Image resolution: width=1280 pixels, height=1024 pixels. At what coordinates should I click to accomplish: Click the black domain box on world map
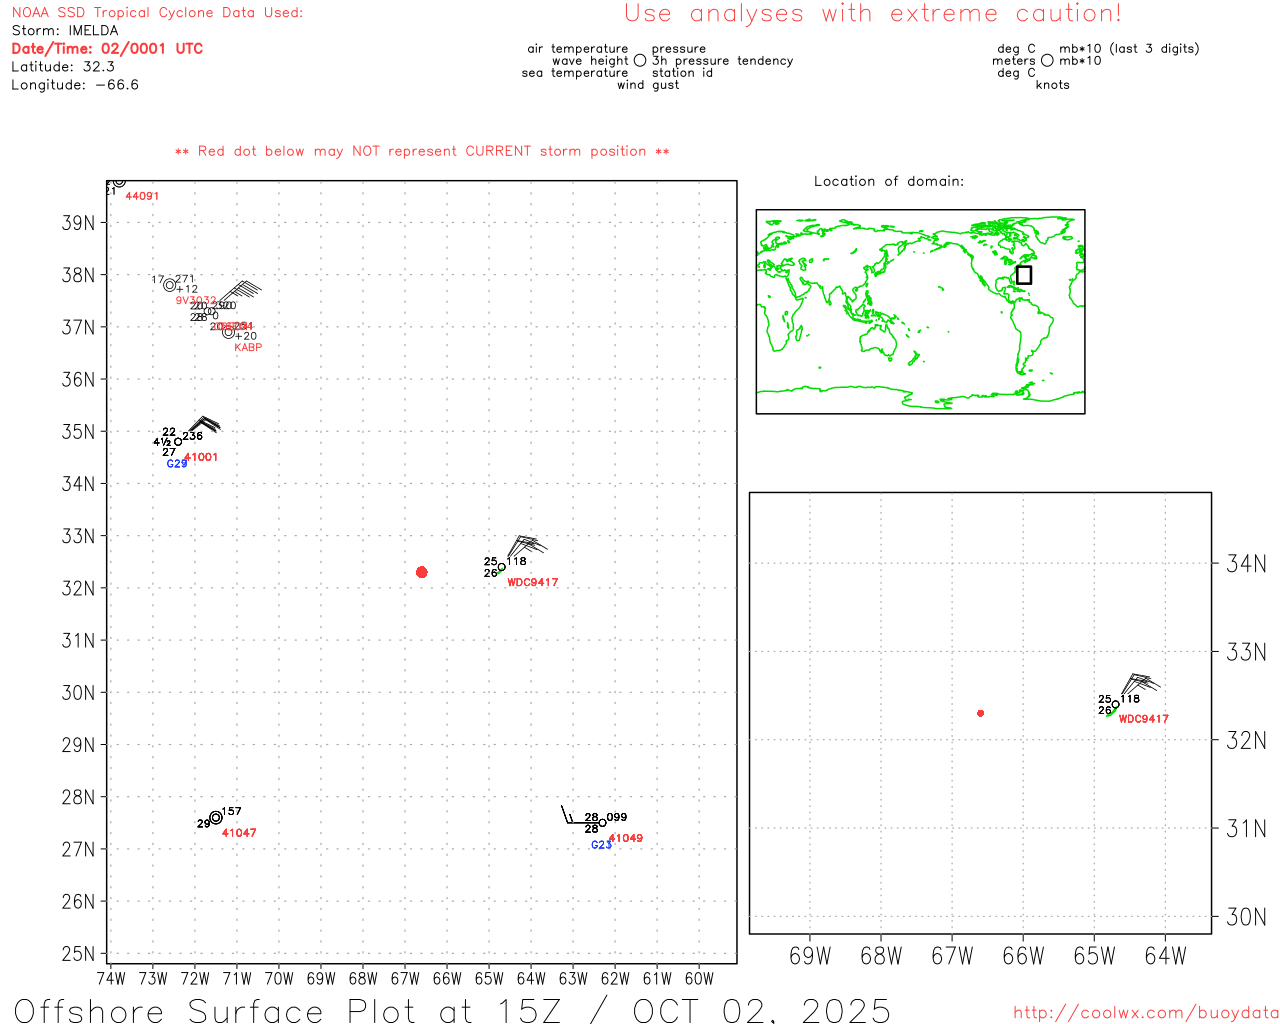tap(1024, 275)
